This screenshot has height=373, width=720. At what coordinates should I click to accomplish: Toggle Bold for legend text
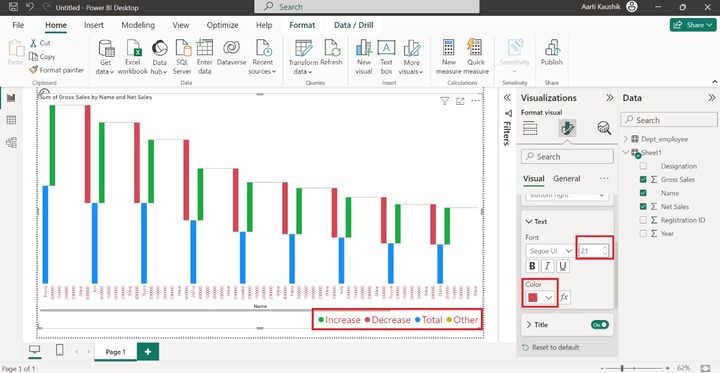pos(532,266)
